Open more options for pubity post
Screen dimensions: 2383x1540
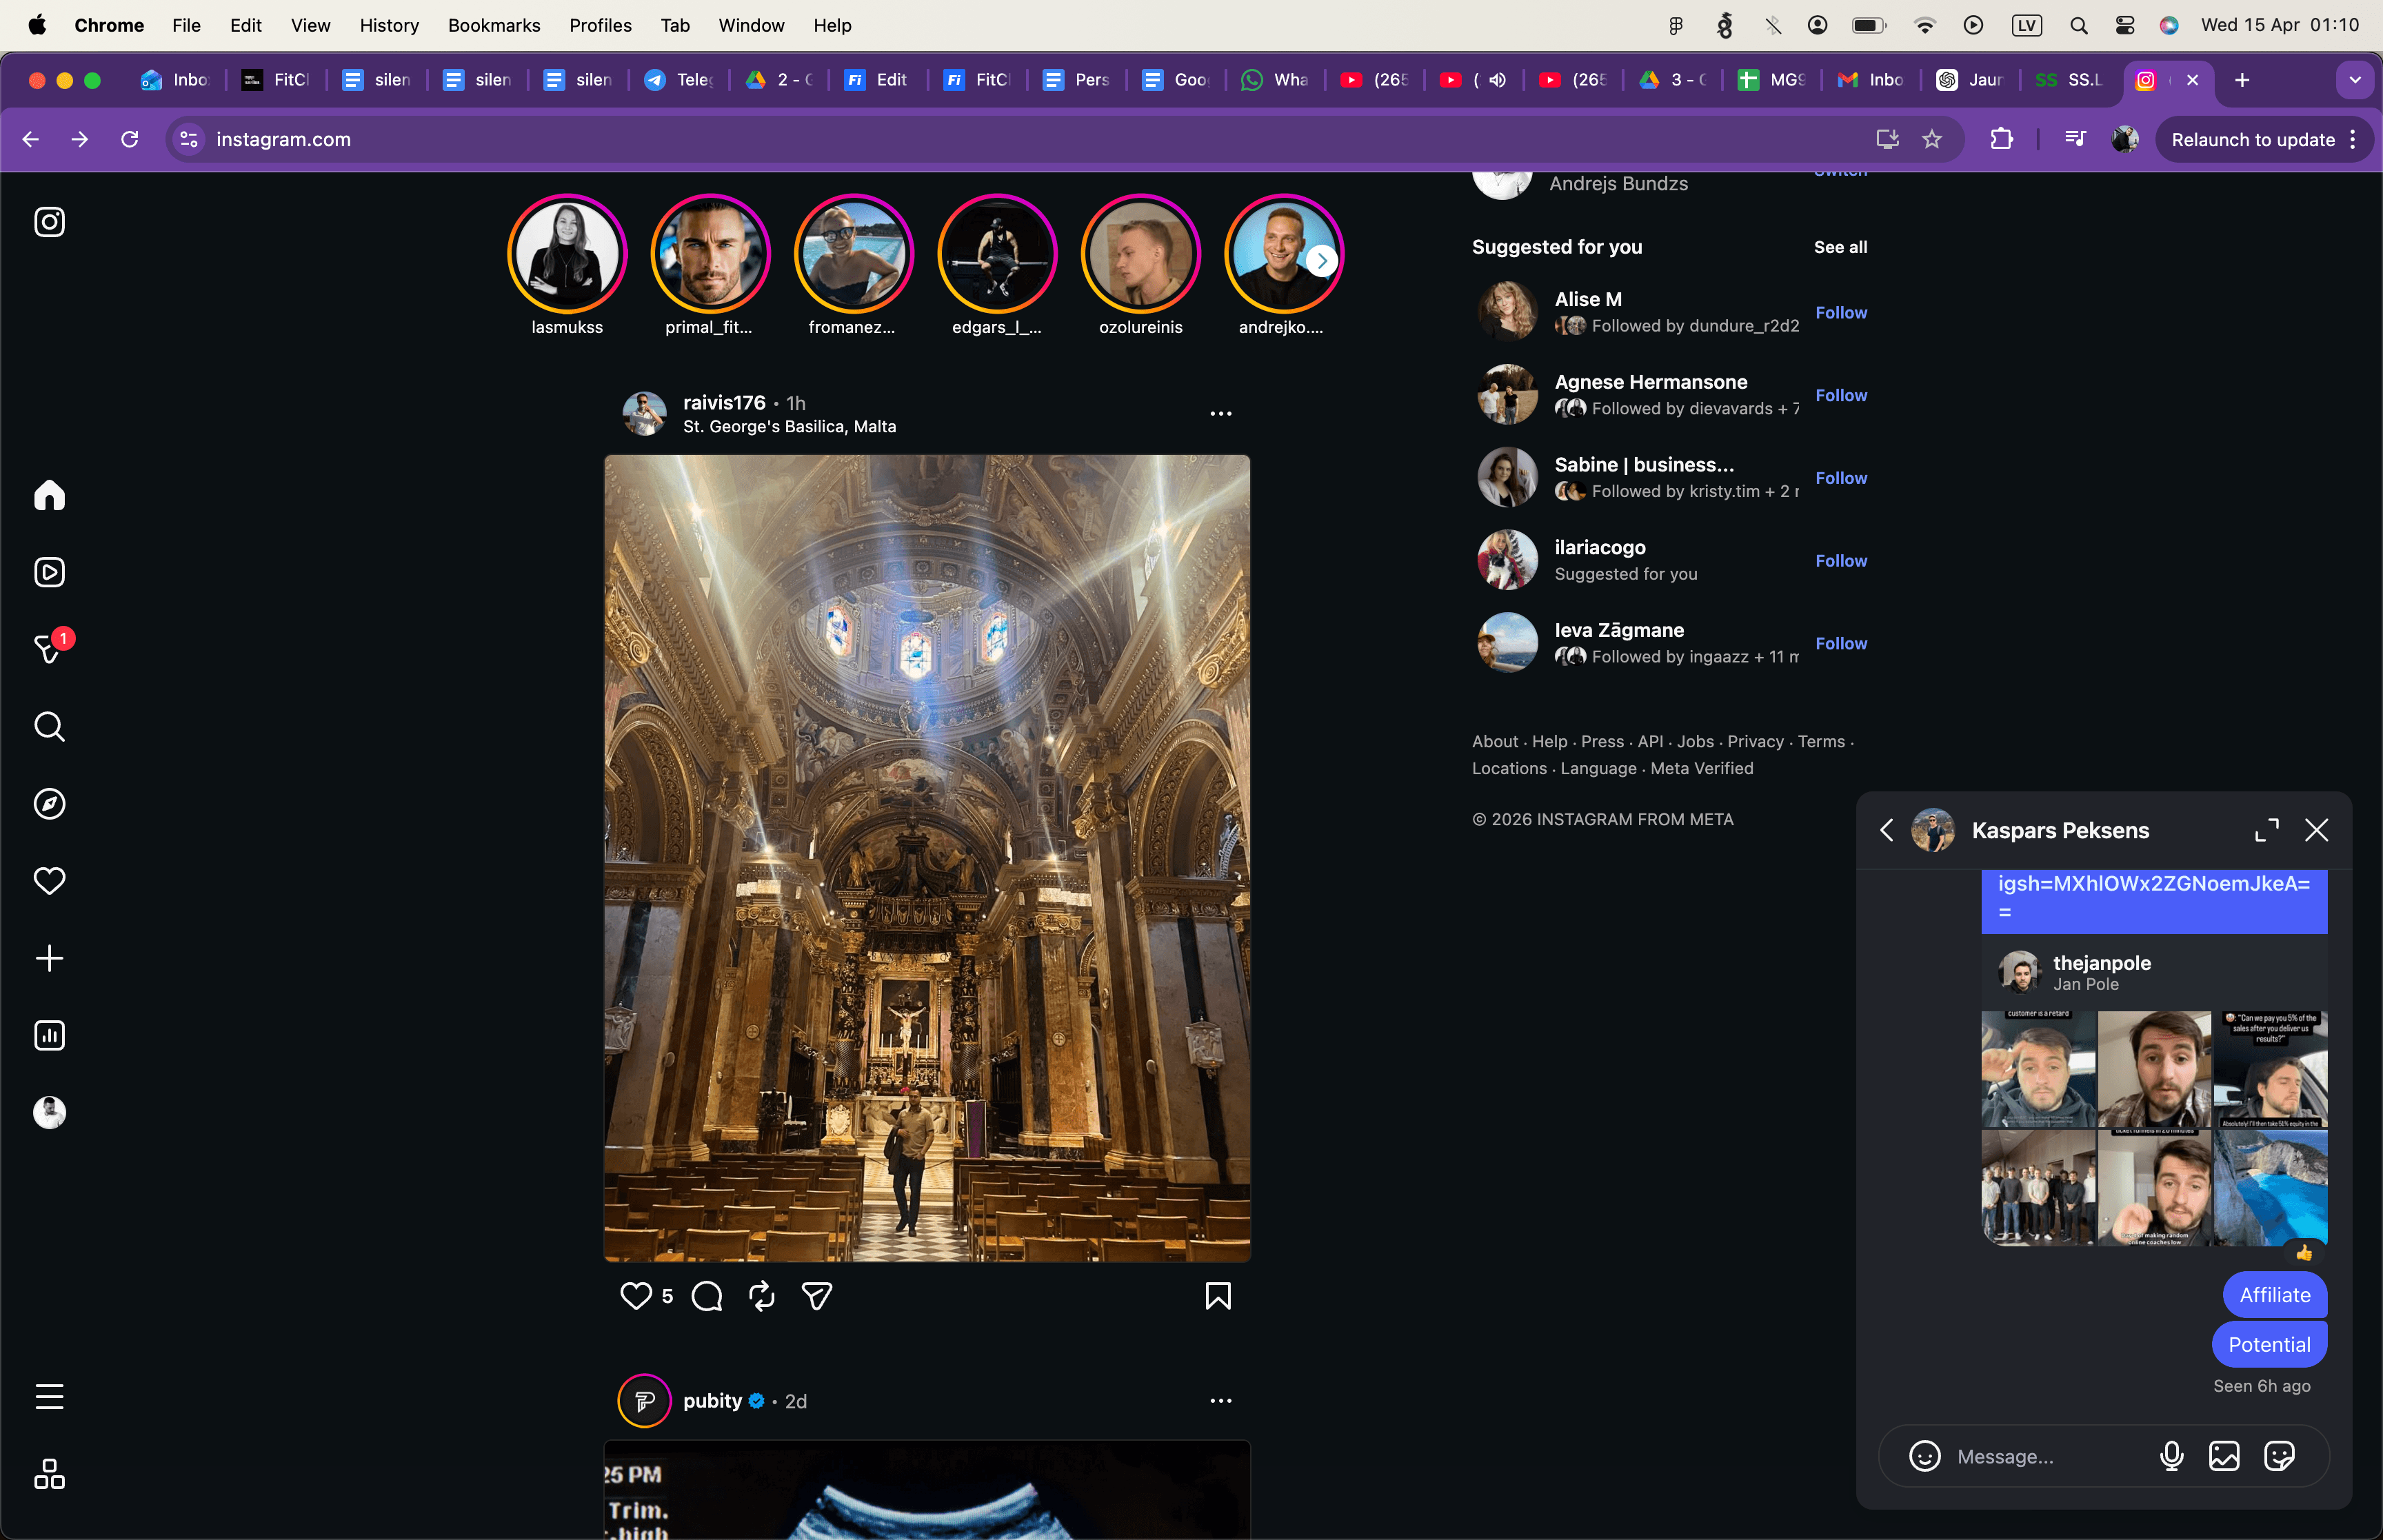coord(1220,1401)
